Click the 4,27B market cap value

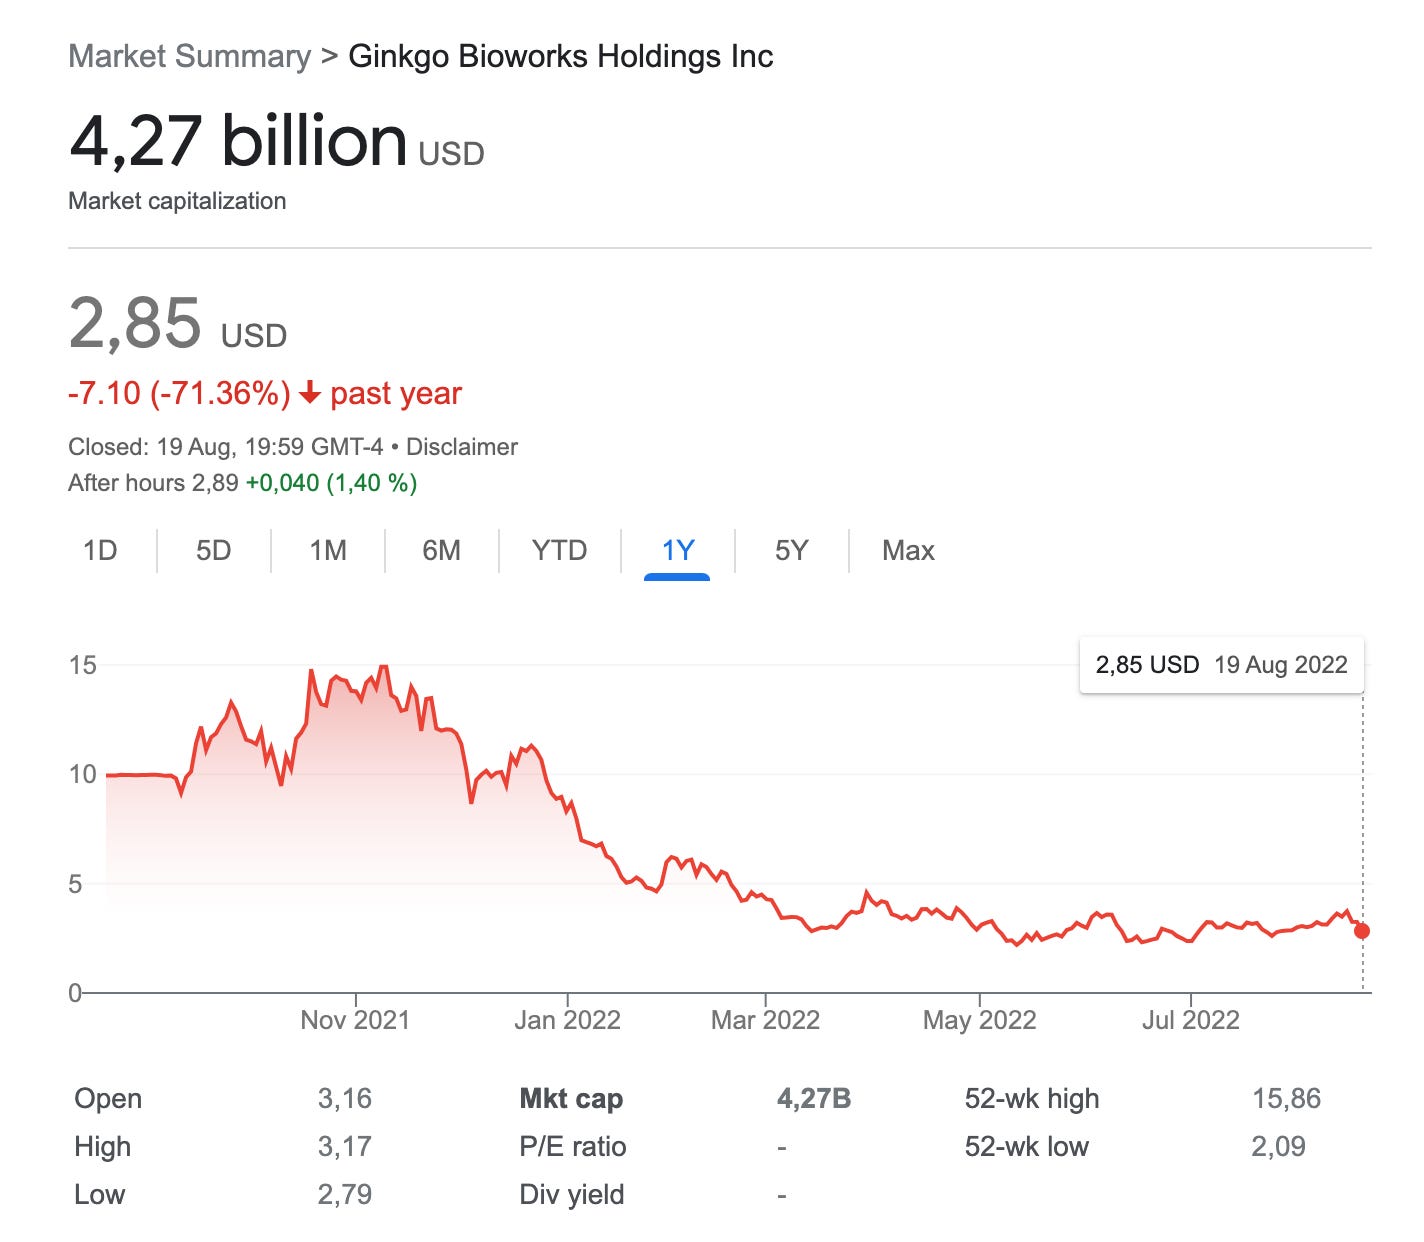pyautogui.click(x=814, y=1099)
